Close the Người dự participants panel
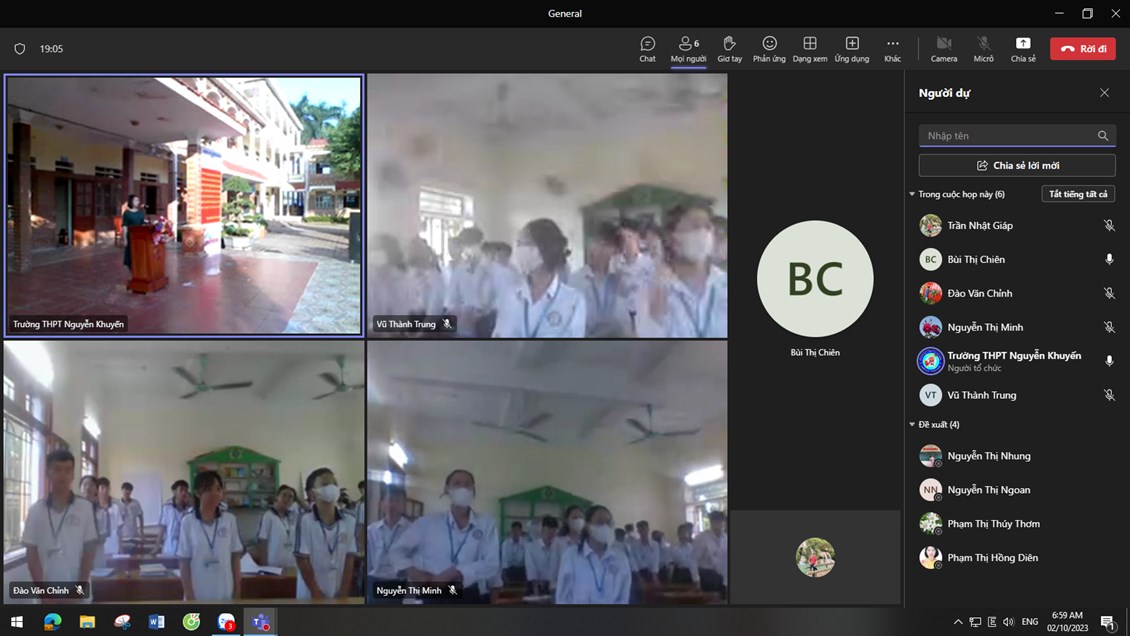This screenshot has width=1130, height=636. 1104,93
